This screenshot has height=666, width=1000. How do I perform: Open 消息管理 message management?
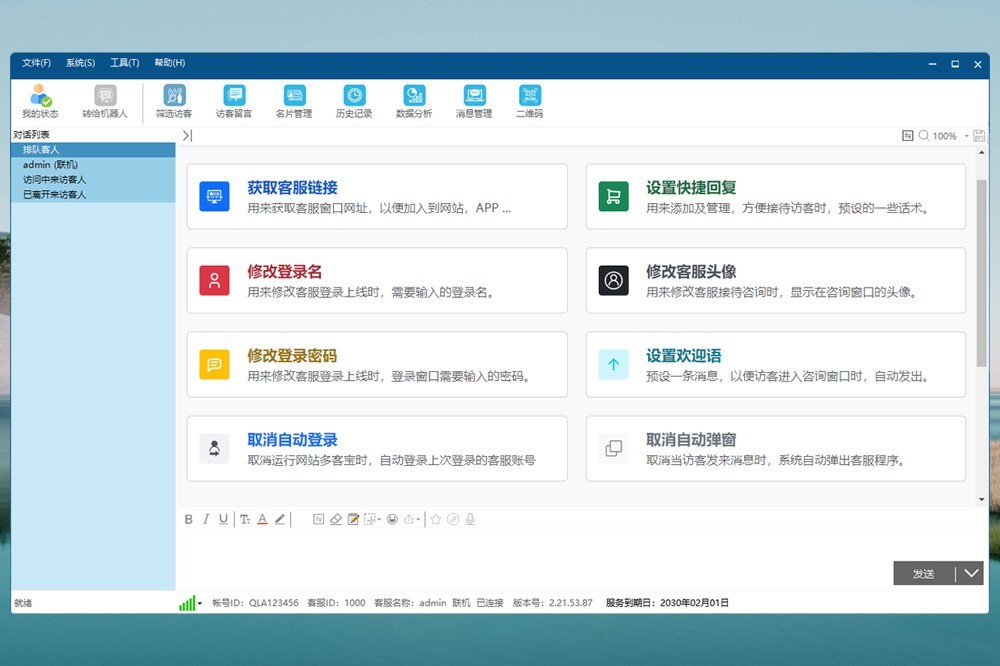tap(474, 101)
